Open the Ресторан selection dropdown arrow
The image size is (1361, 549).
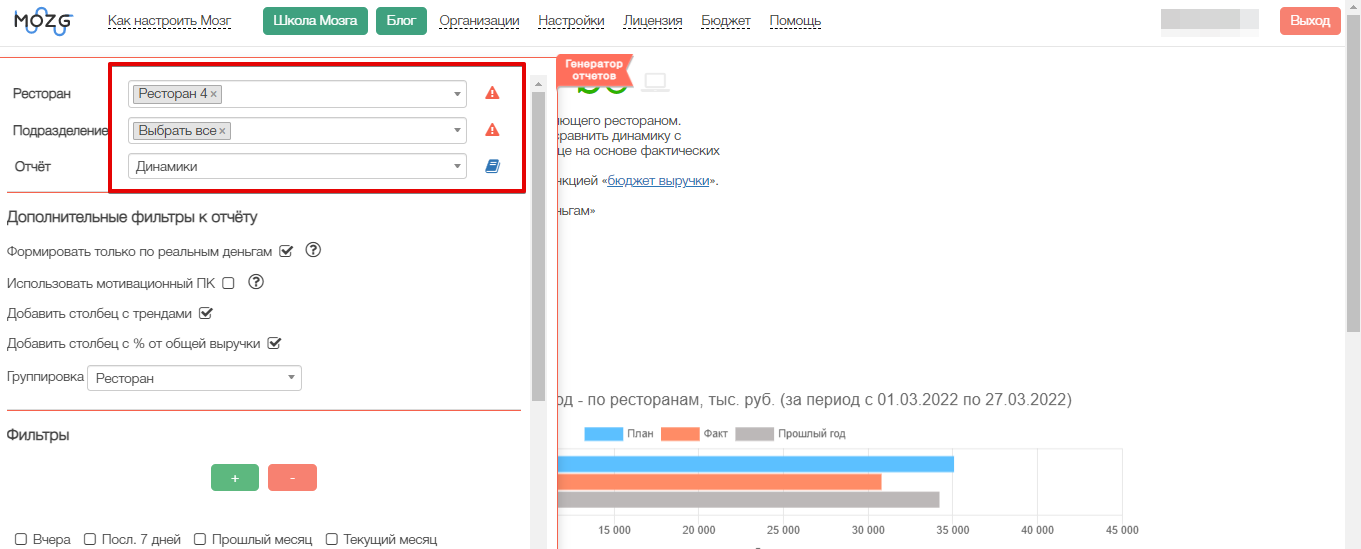click(457, 94)
